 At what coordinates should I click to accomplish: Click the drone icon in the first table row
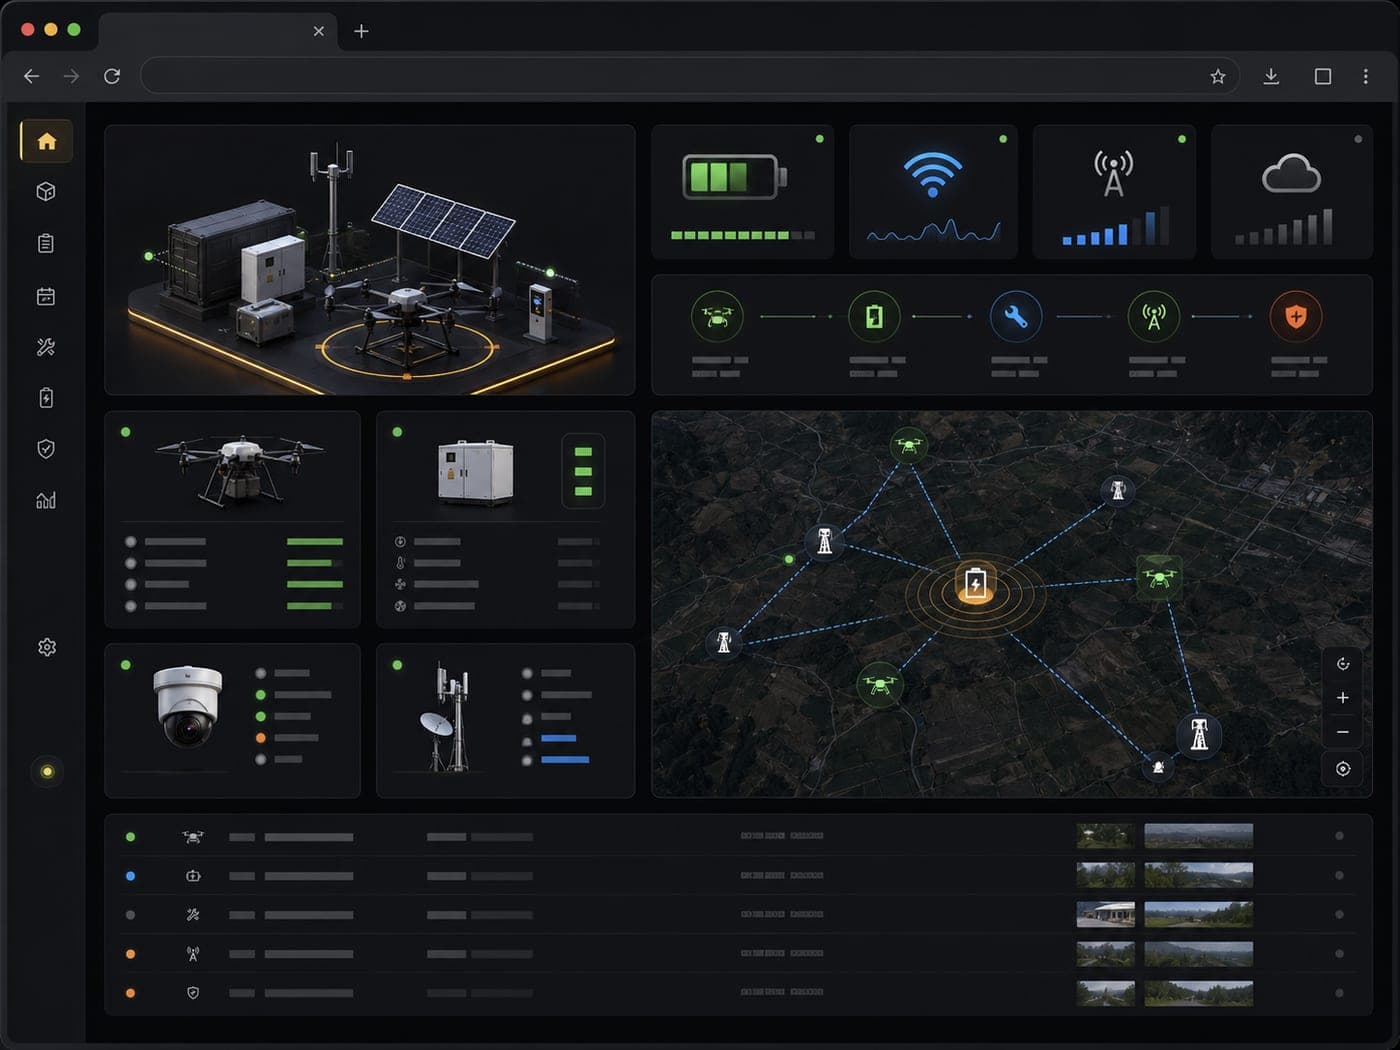click(193, 837)
